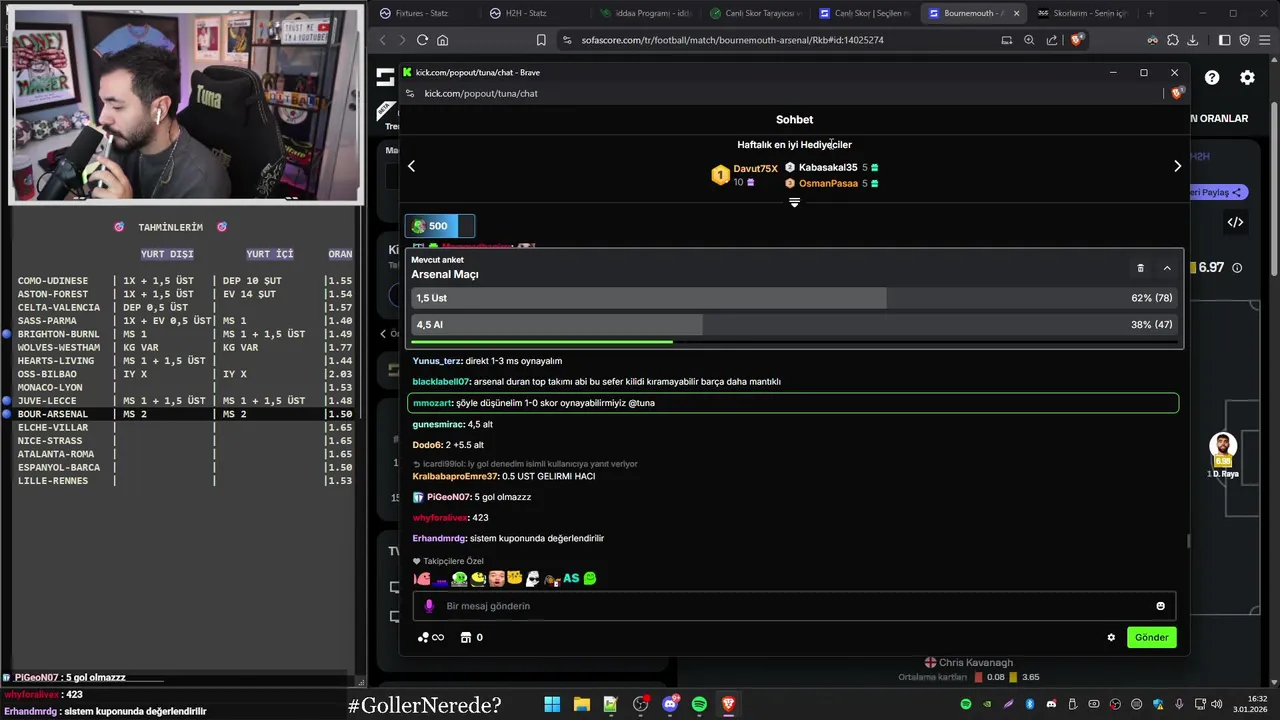The height and width of the screenshot is (720, 1280).
Task: Open a new browser tab
Action: (1150, 13)
